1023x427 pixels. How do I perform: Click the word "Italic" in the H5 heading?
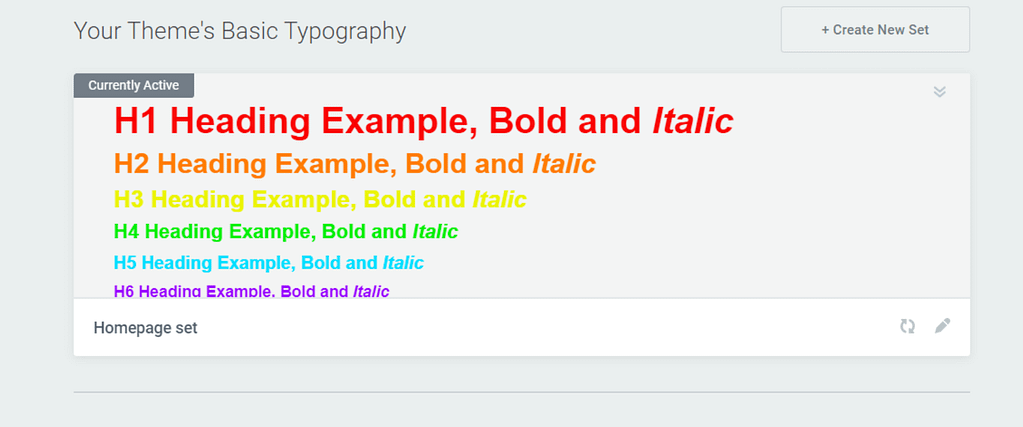403,264
